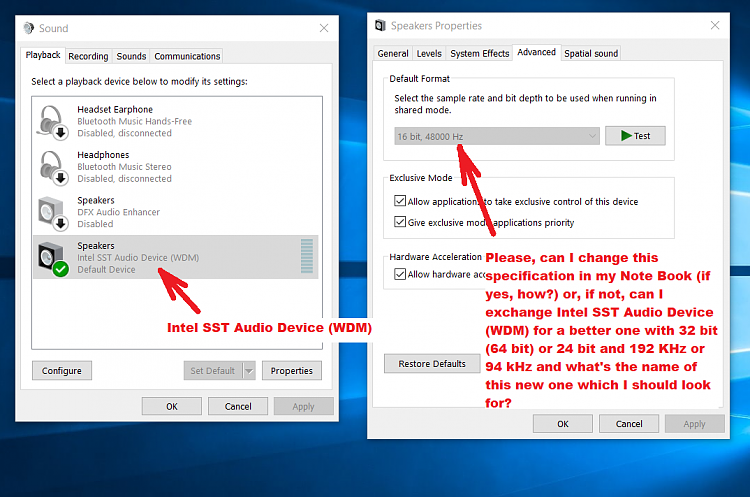Select 'Intel SST Audio Device (WDM)' list text

138,257
